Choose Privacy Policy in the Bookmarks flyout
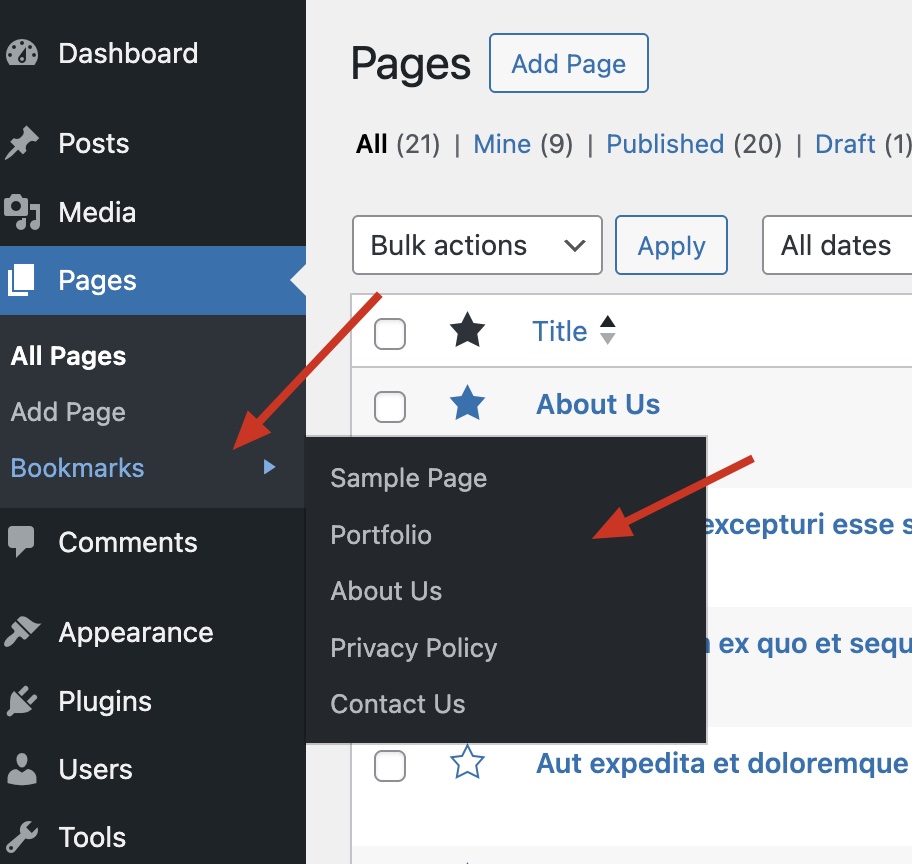Image resolution: width=912 pixels, height=864 pixels. click(413, 648)
